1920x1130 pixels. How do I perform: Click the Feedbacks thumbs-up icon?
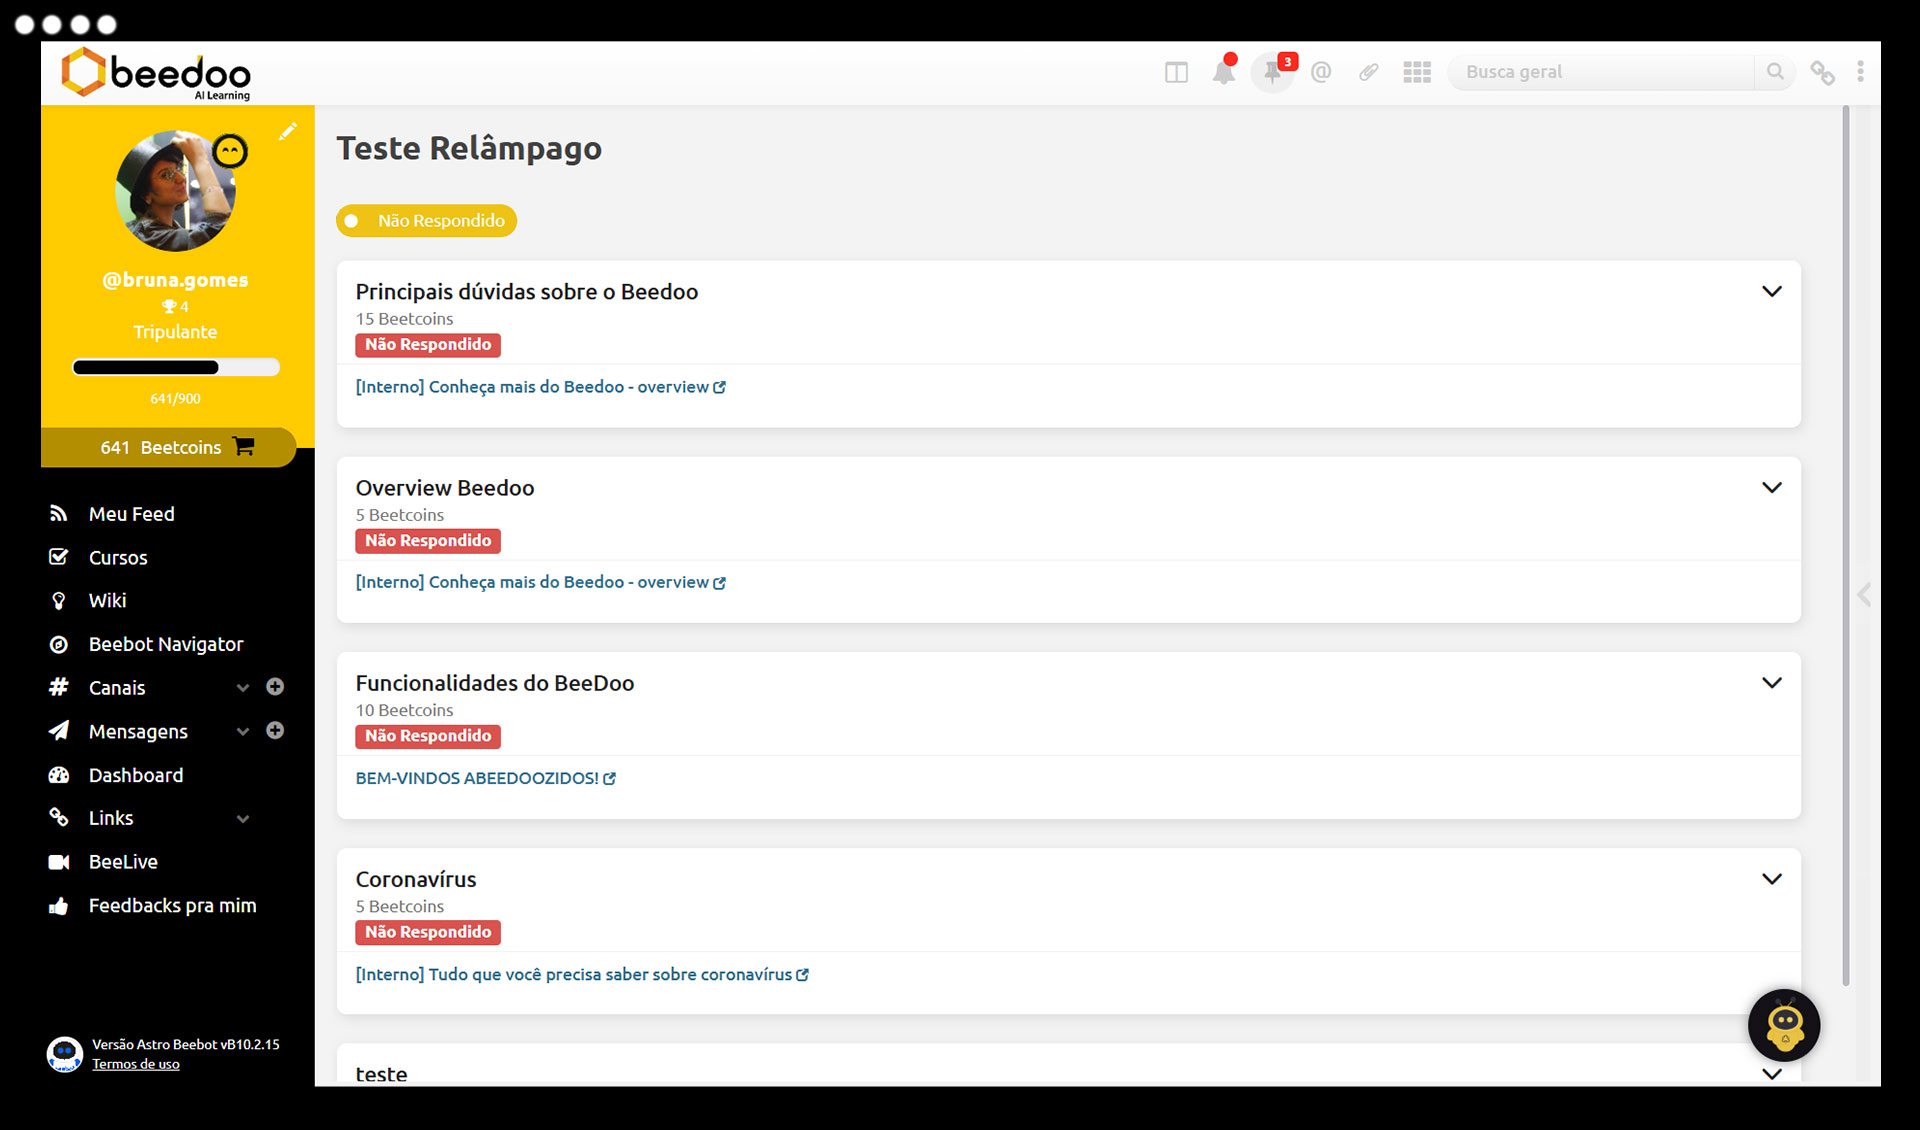(x=59, y=906)
